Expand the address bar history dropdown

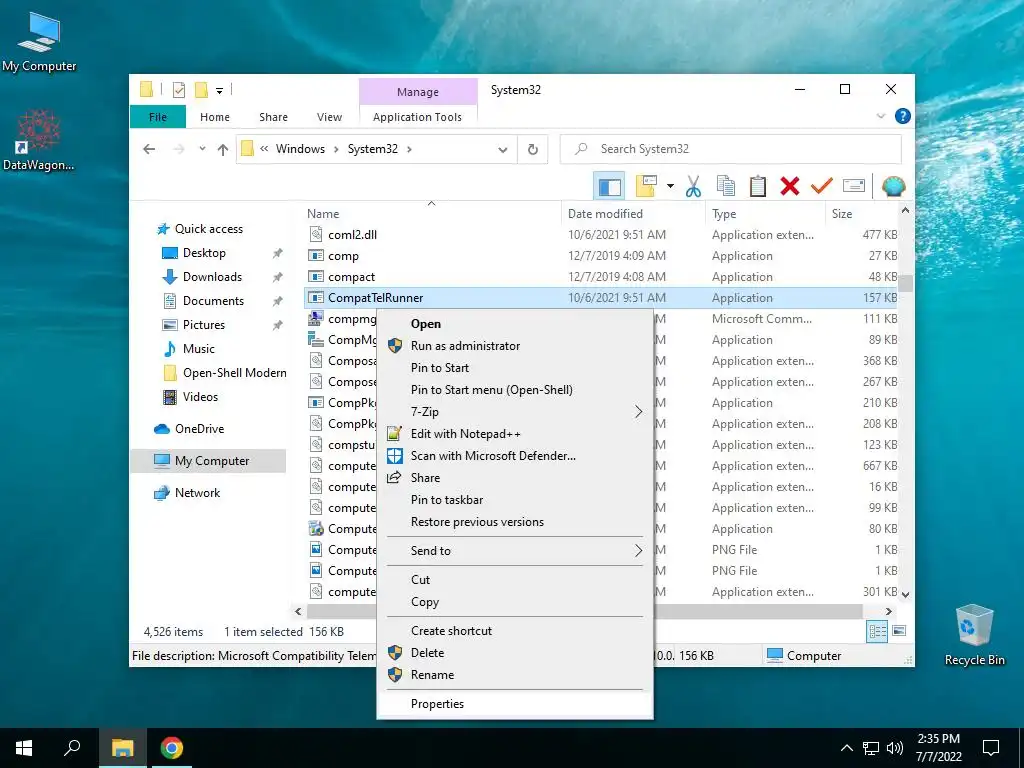coord(503,150)
